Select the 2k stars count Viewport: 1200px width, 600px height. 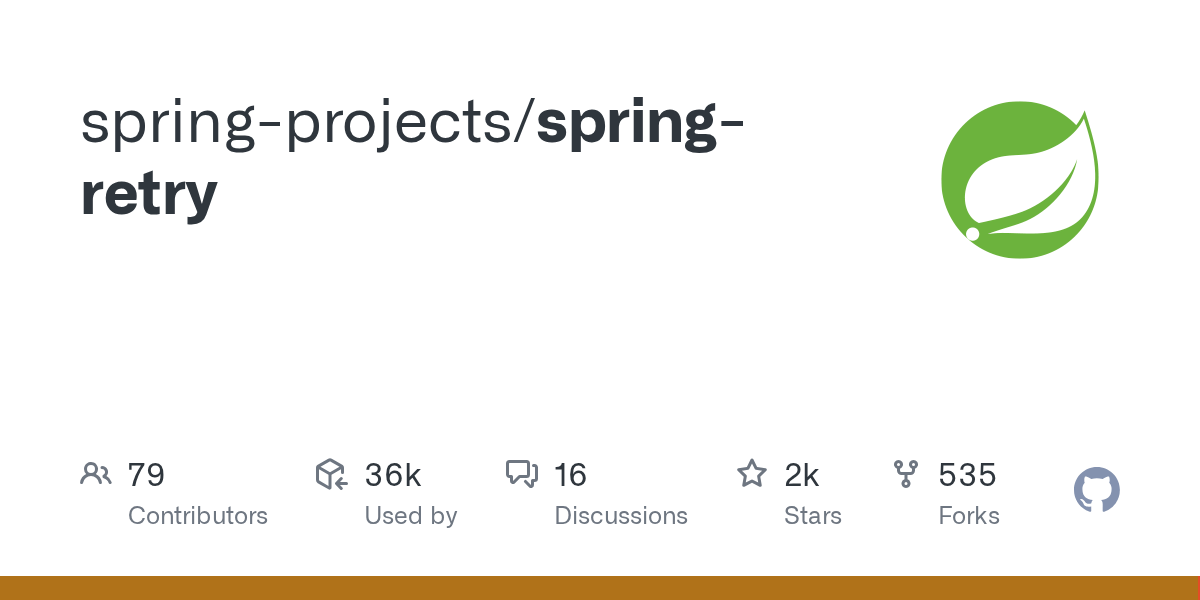pyautogui.click(x=802, y=475)
